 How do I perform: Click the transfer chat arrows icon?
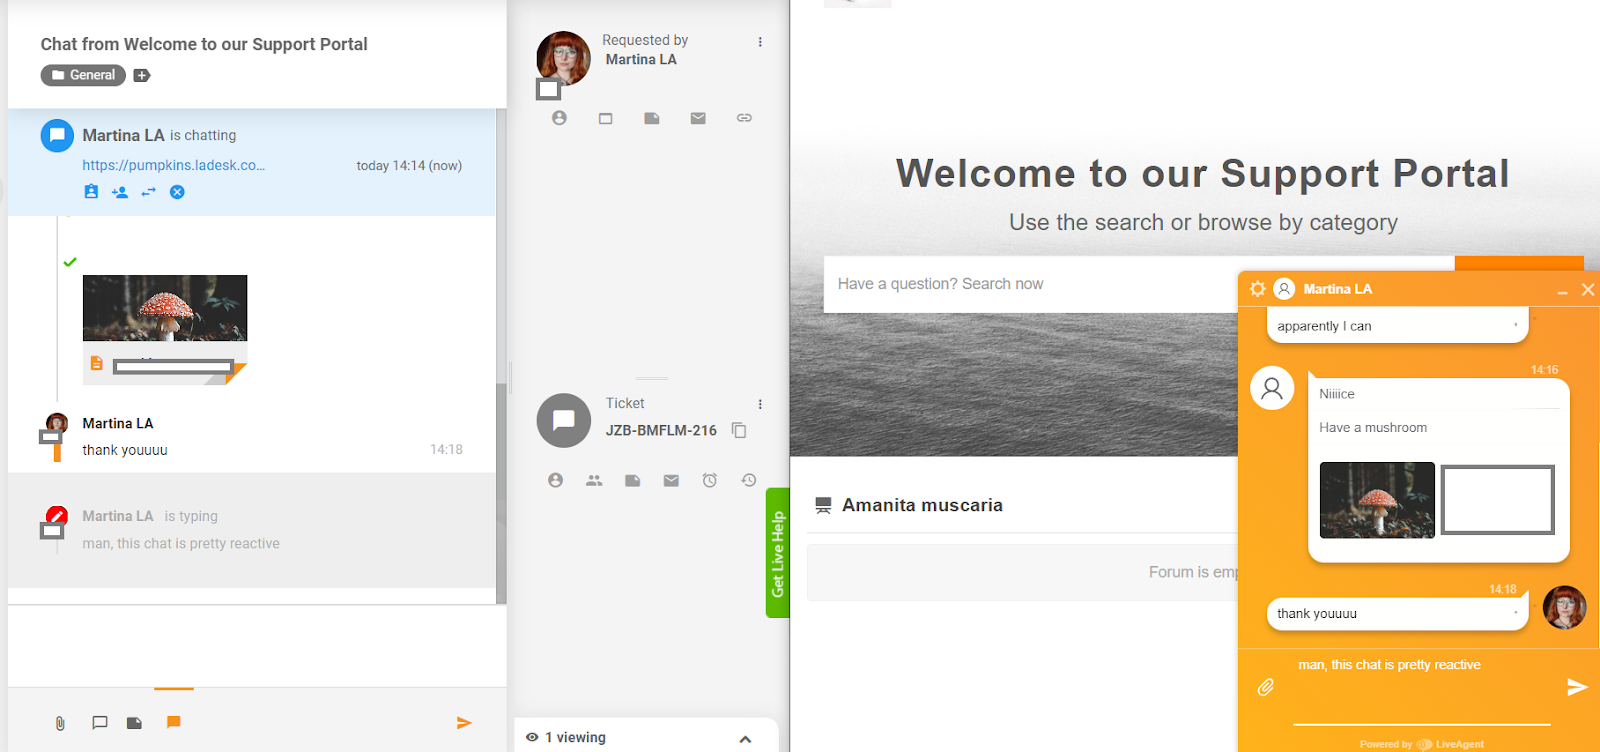pos(148,192)
